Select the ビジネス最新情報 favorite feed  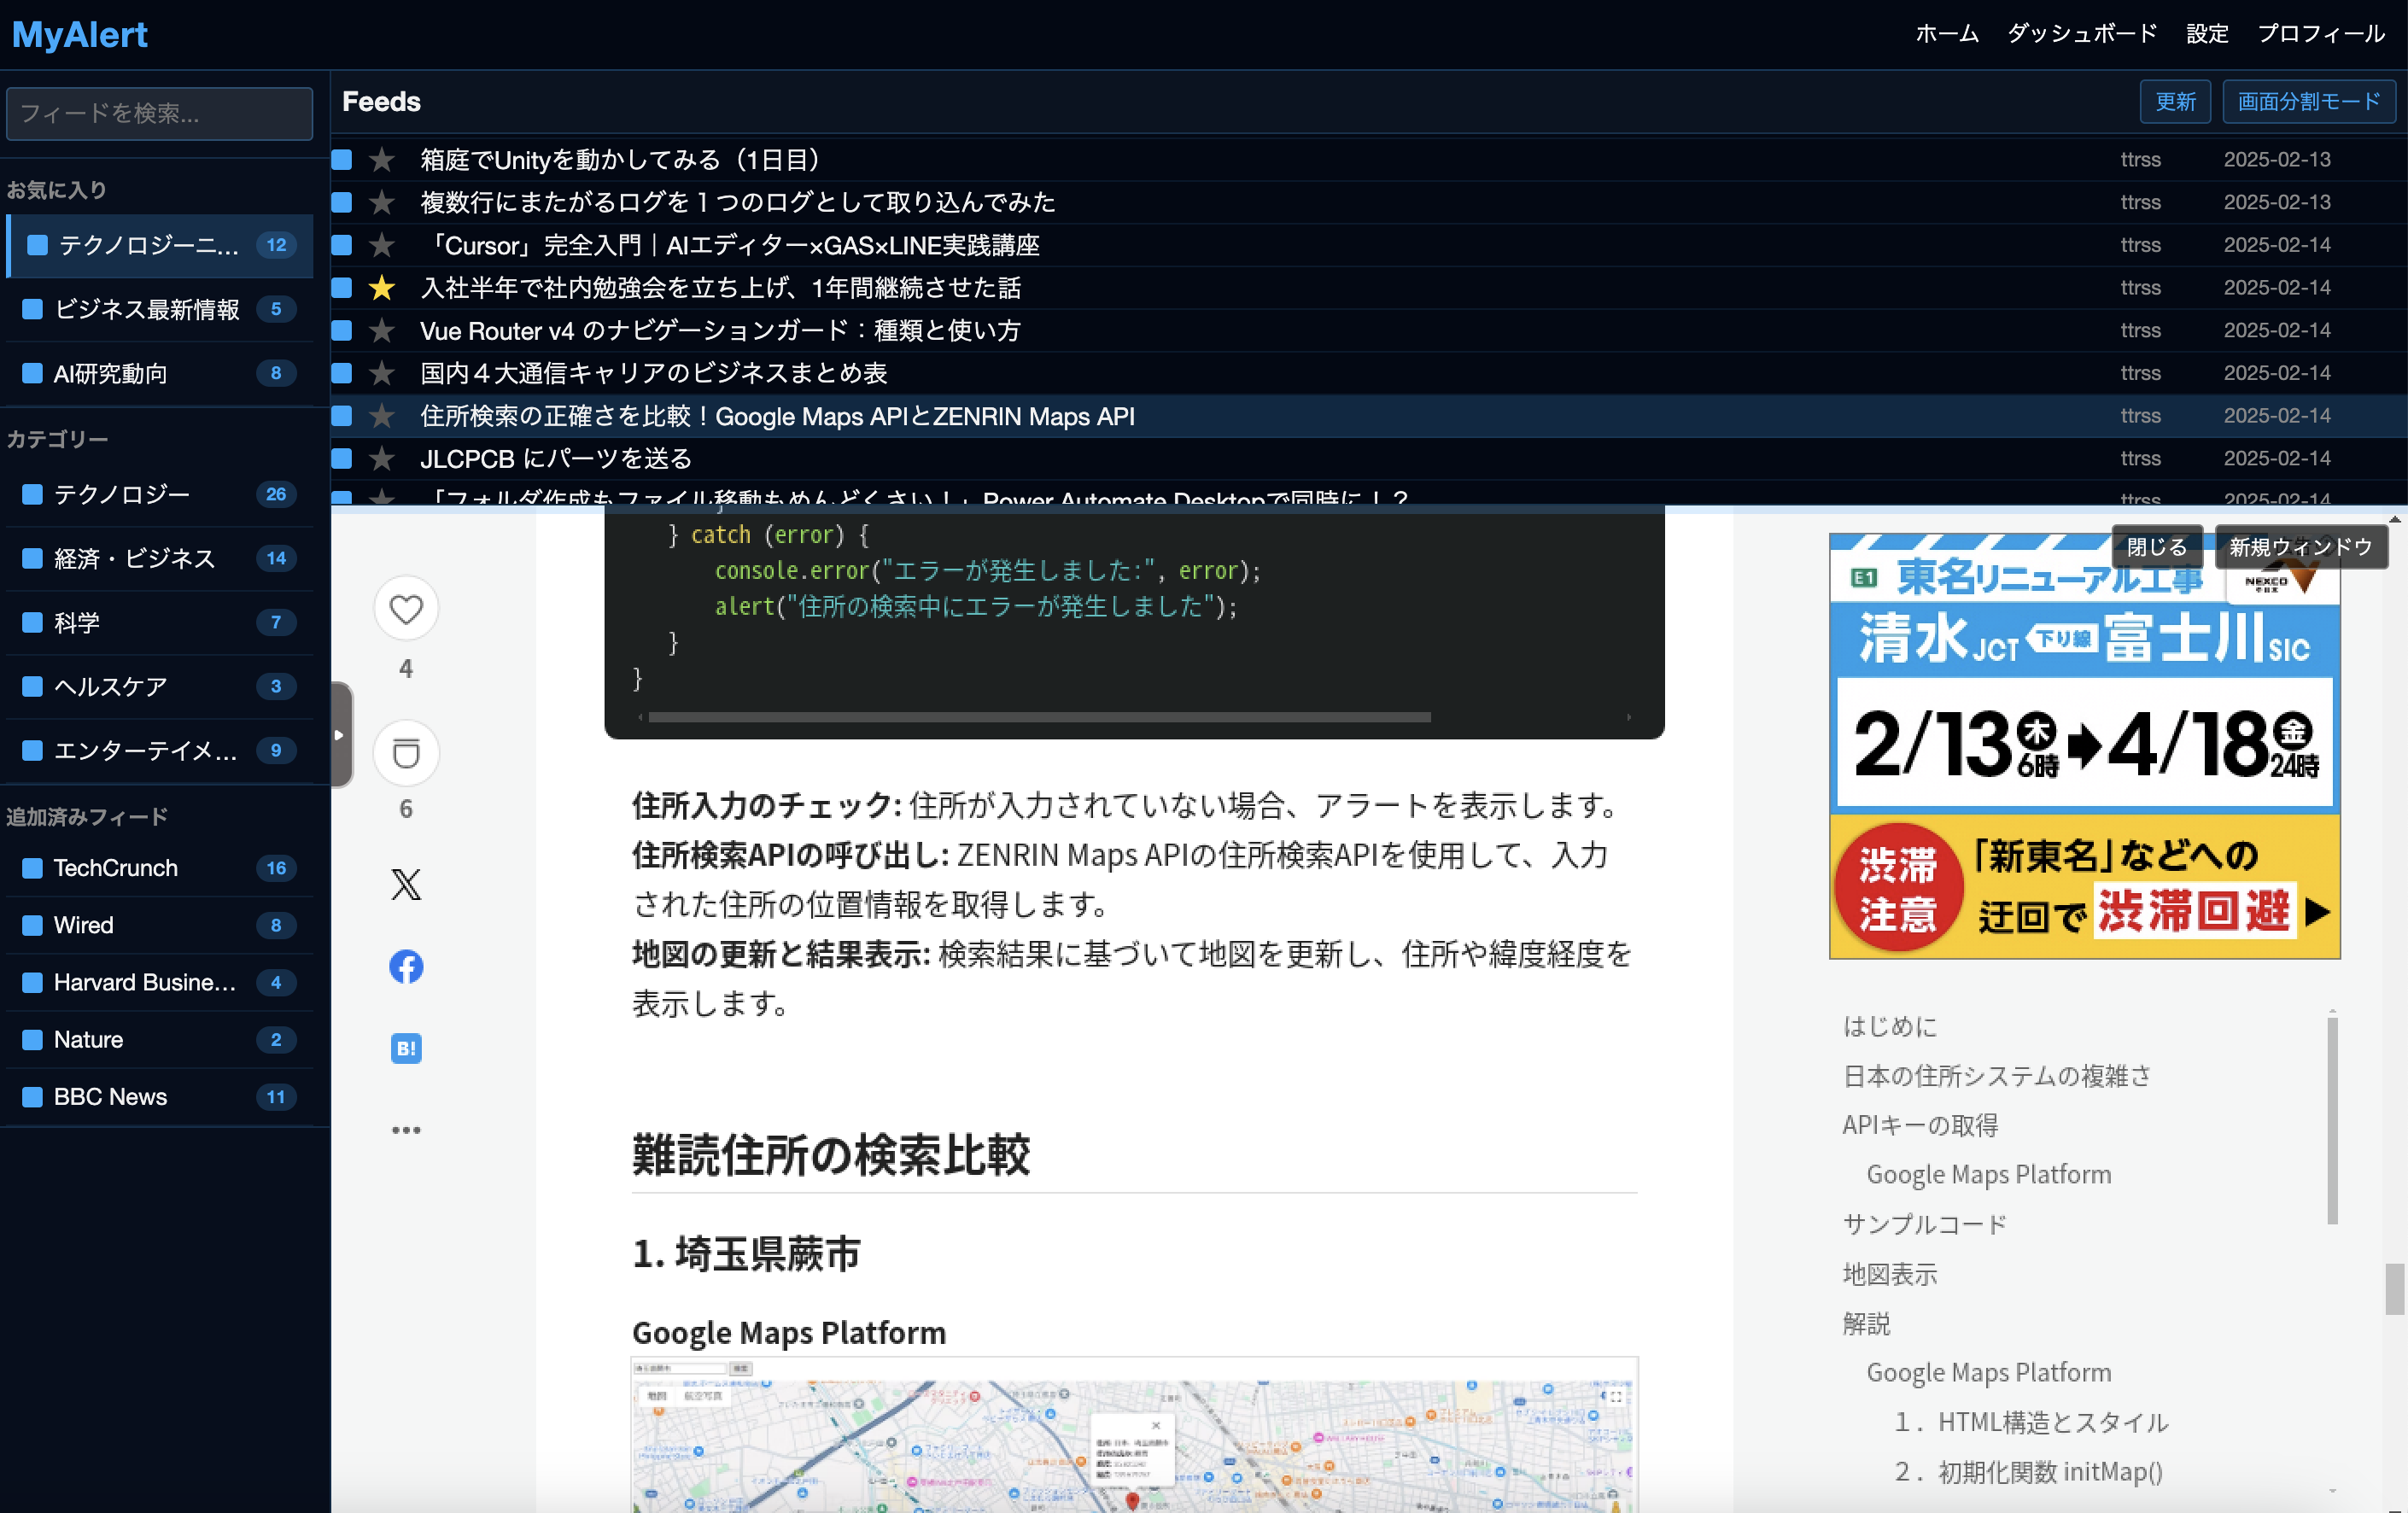tap(160, 309)
